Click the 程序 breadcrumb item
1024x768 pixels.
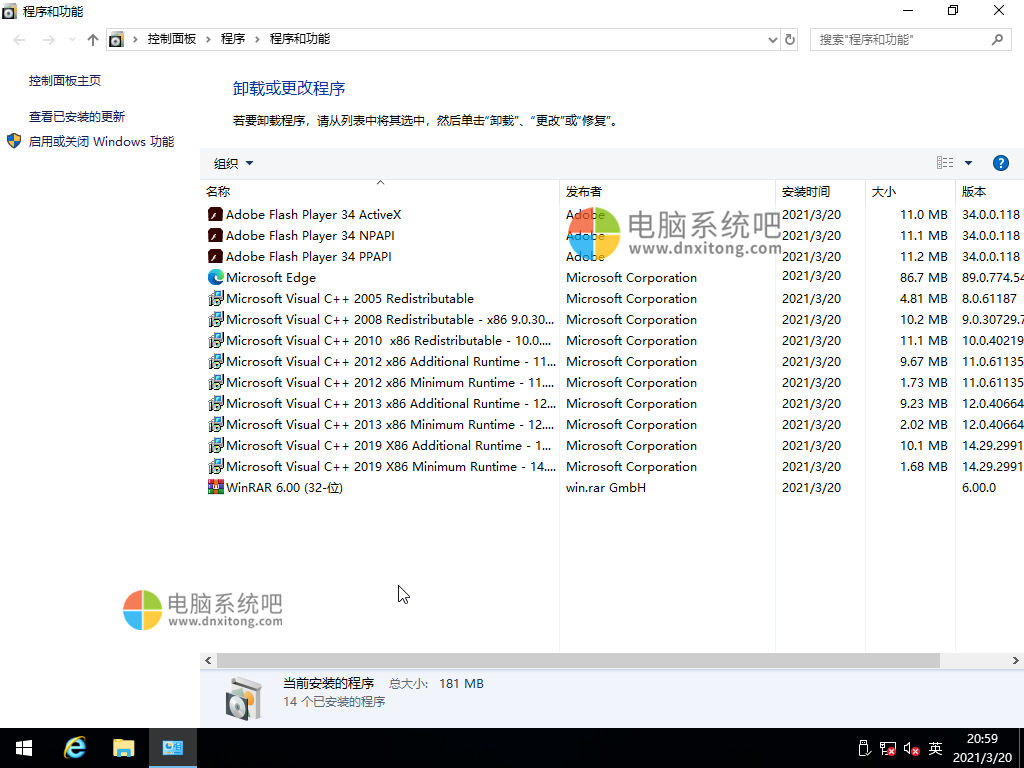tap(233, 39)
